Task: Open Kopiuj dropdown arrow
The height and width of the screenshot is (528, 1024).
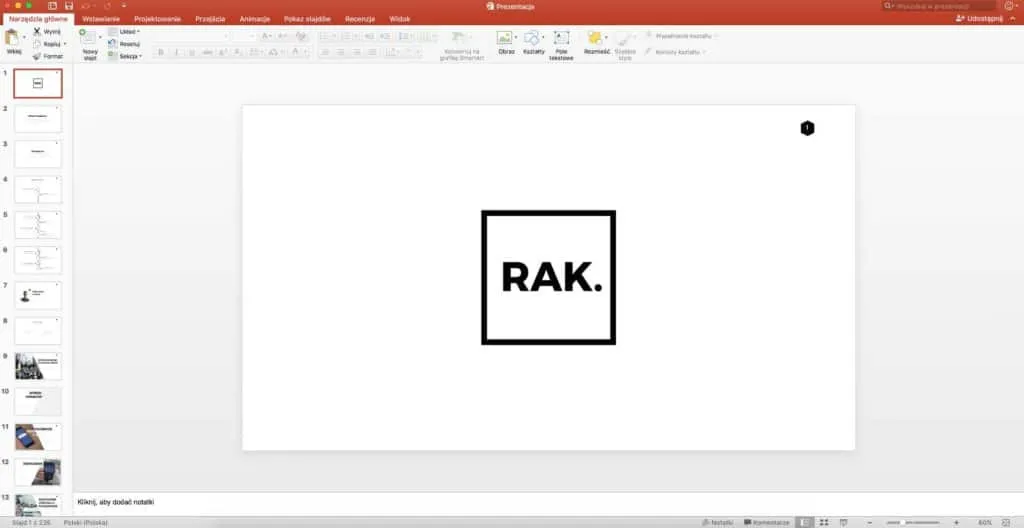Action: point(65,44)
